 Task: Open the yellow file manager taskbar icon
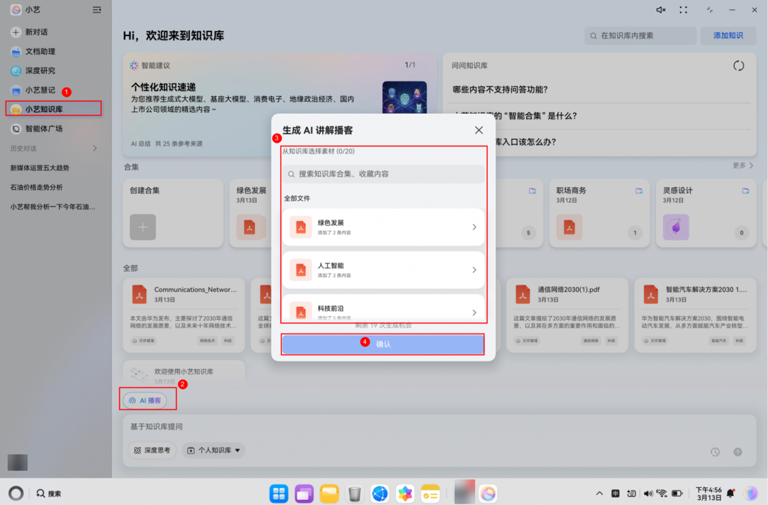coord(329,494)
